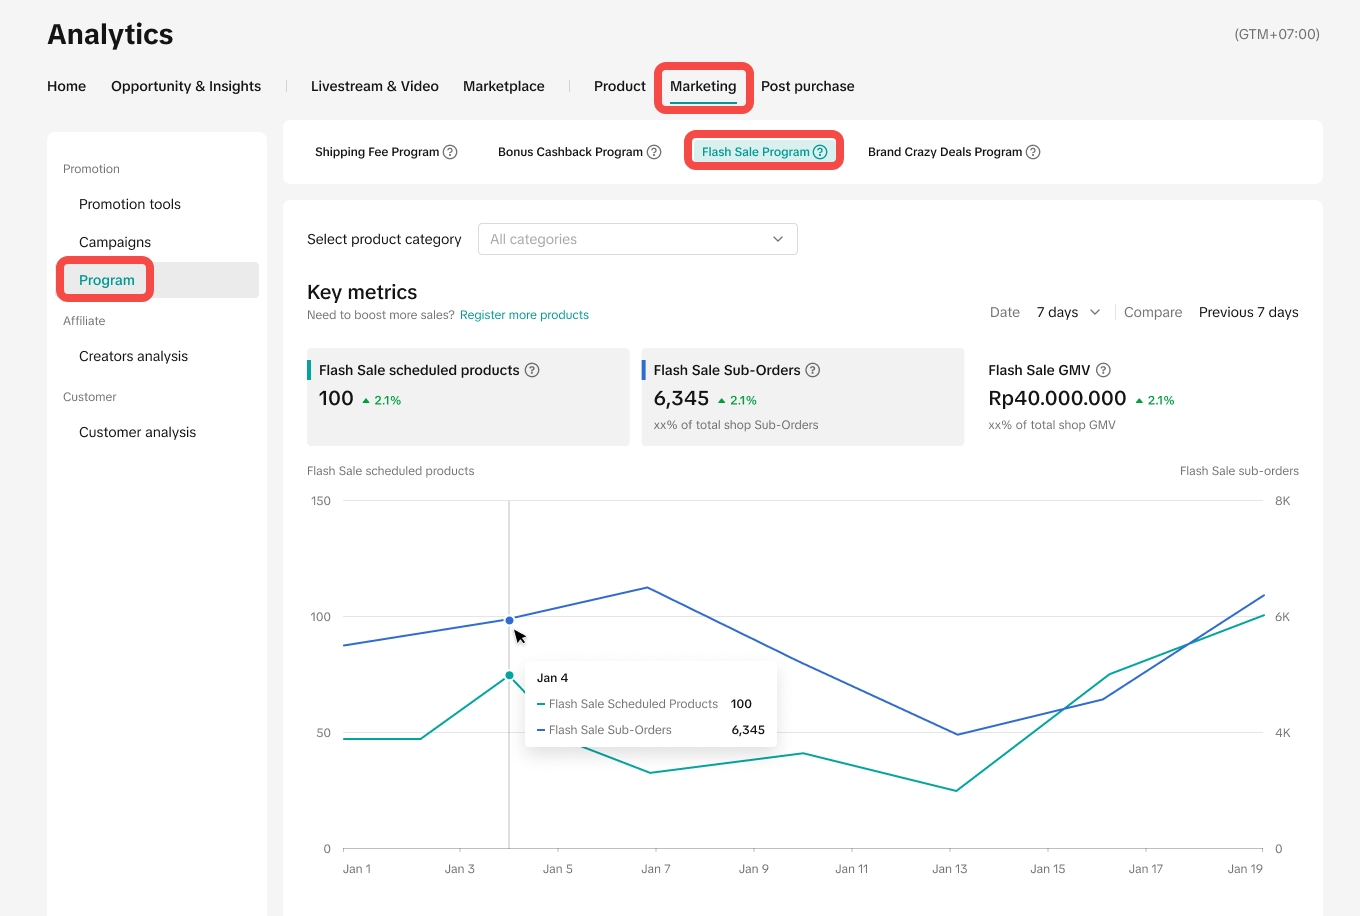
Task: Select the Brand Crazy Deals Program tab
Action: coord(944,152)
